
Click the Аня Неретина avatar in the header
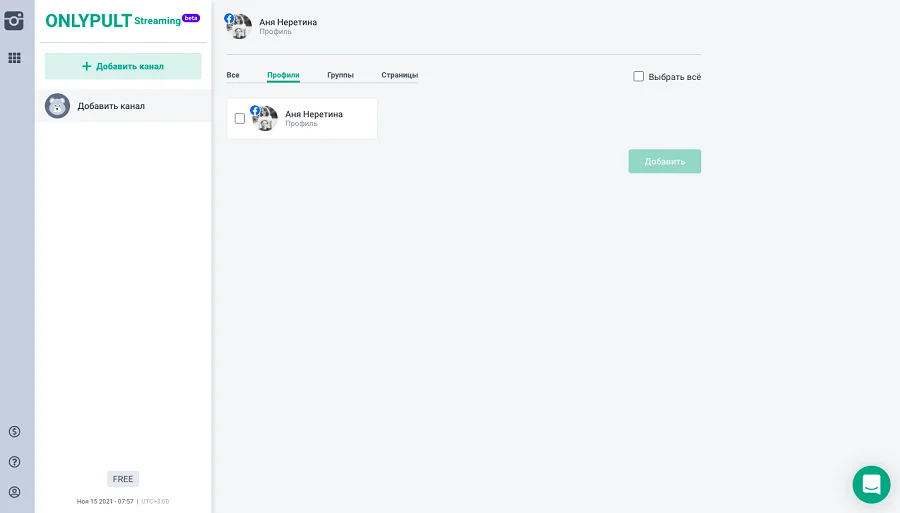pos(238,26)
